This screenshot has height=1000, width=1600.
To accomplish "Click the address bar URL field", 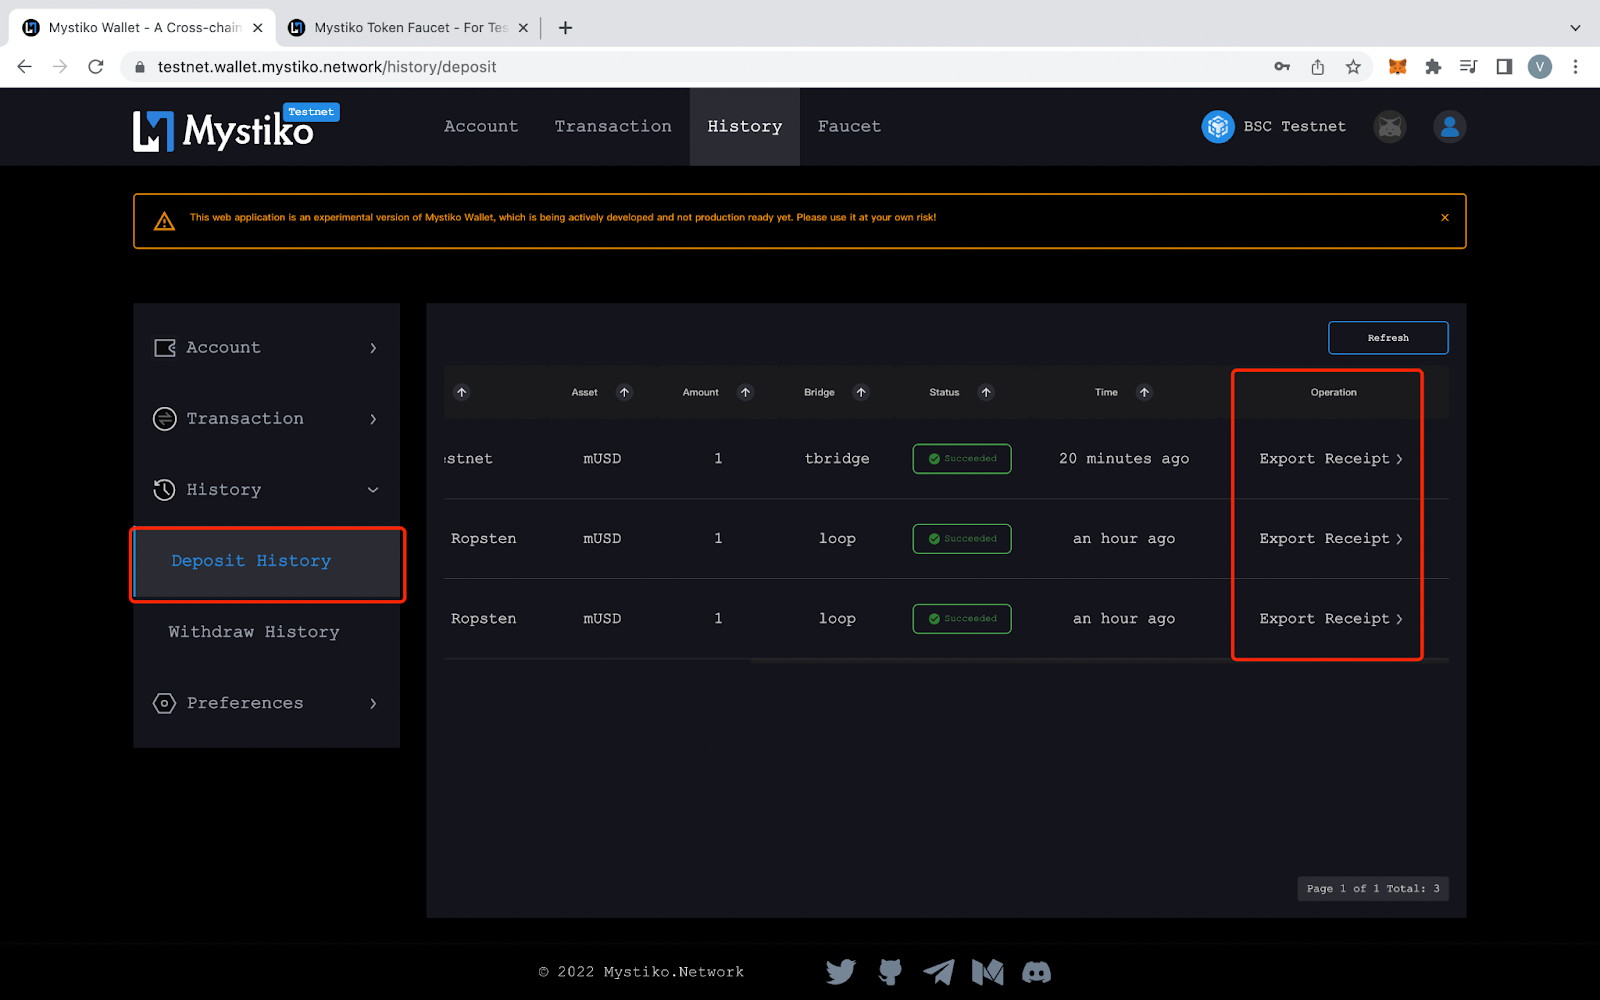I will [700, 67].
